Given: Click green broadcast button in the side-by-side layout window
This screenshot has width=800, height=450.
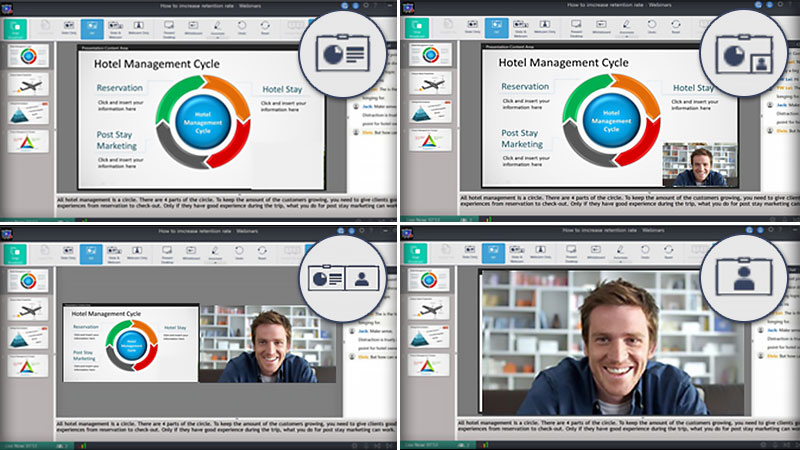Looking at the screenshot, I should [15, 254].
